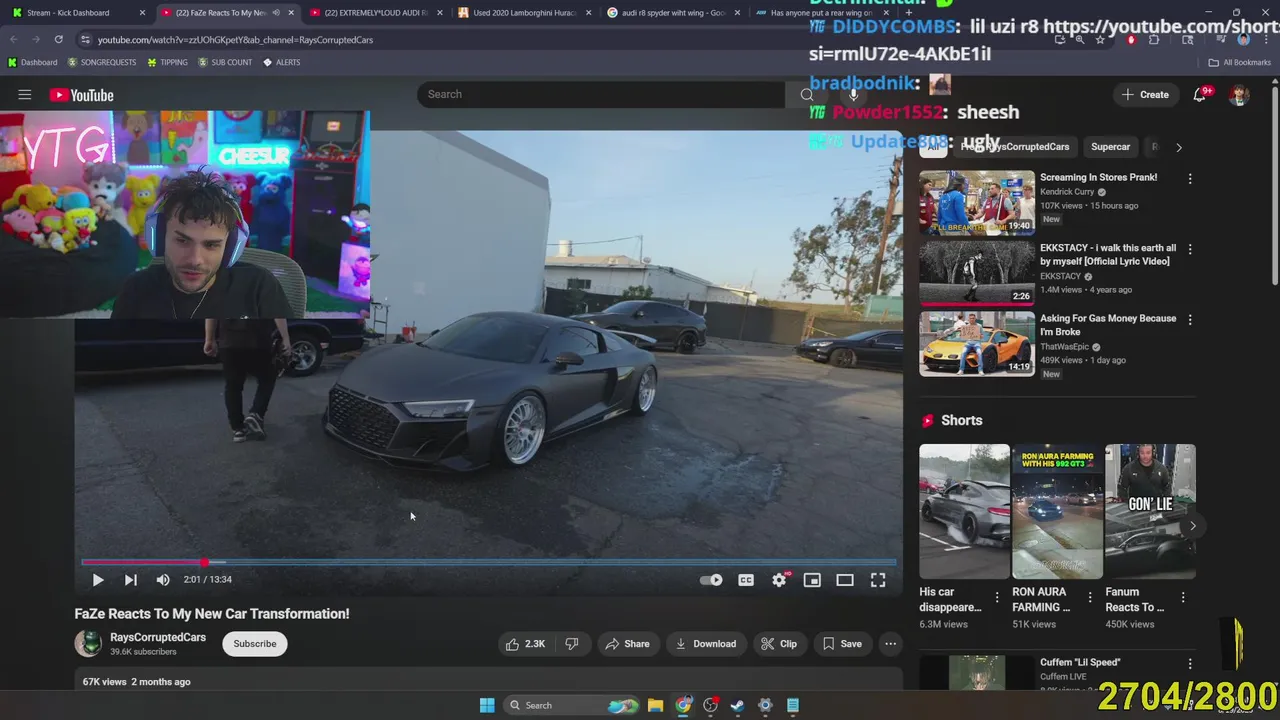Dislike this video
1280x720 pixels.
[572, 644]
